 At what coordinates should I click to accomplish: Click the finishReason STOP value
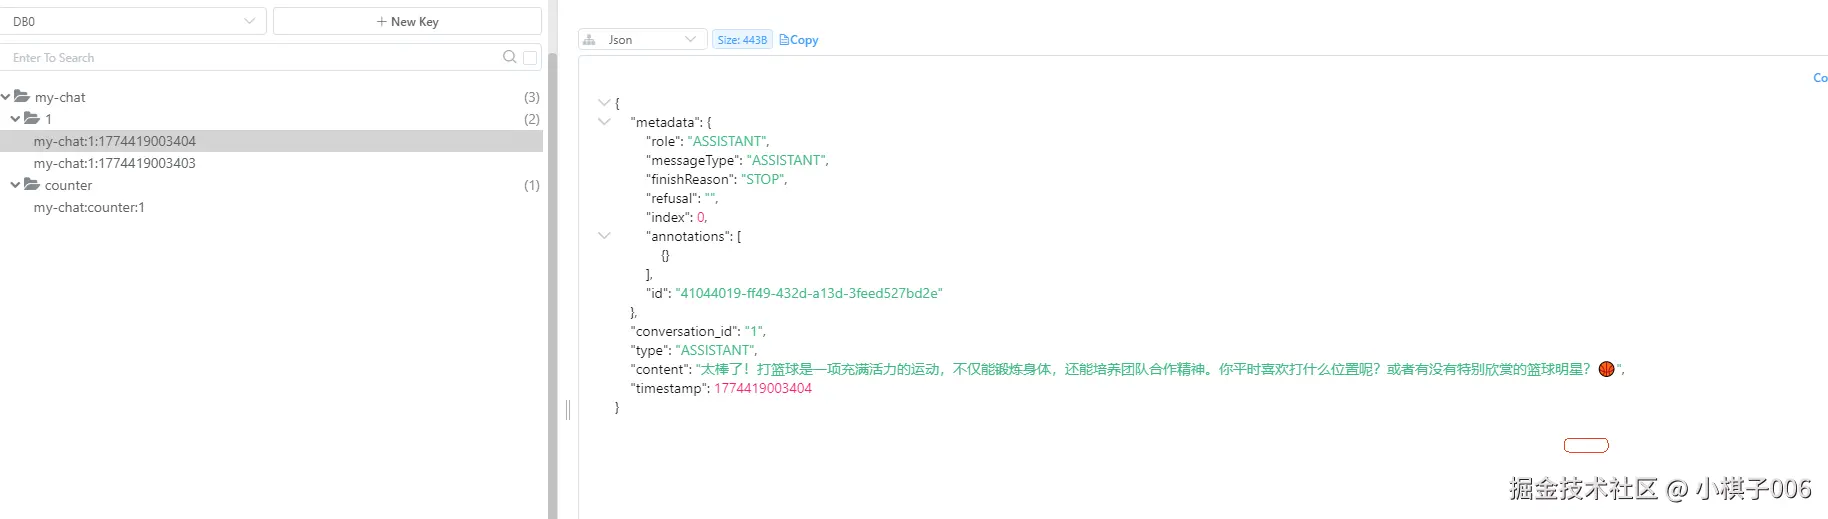762,179
